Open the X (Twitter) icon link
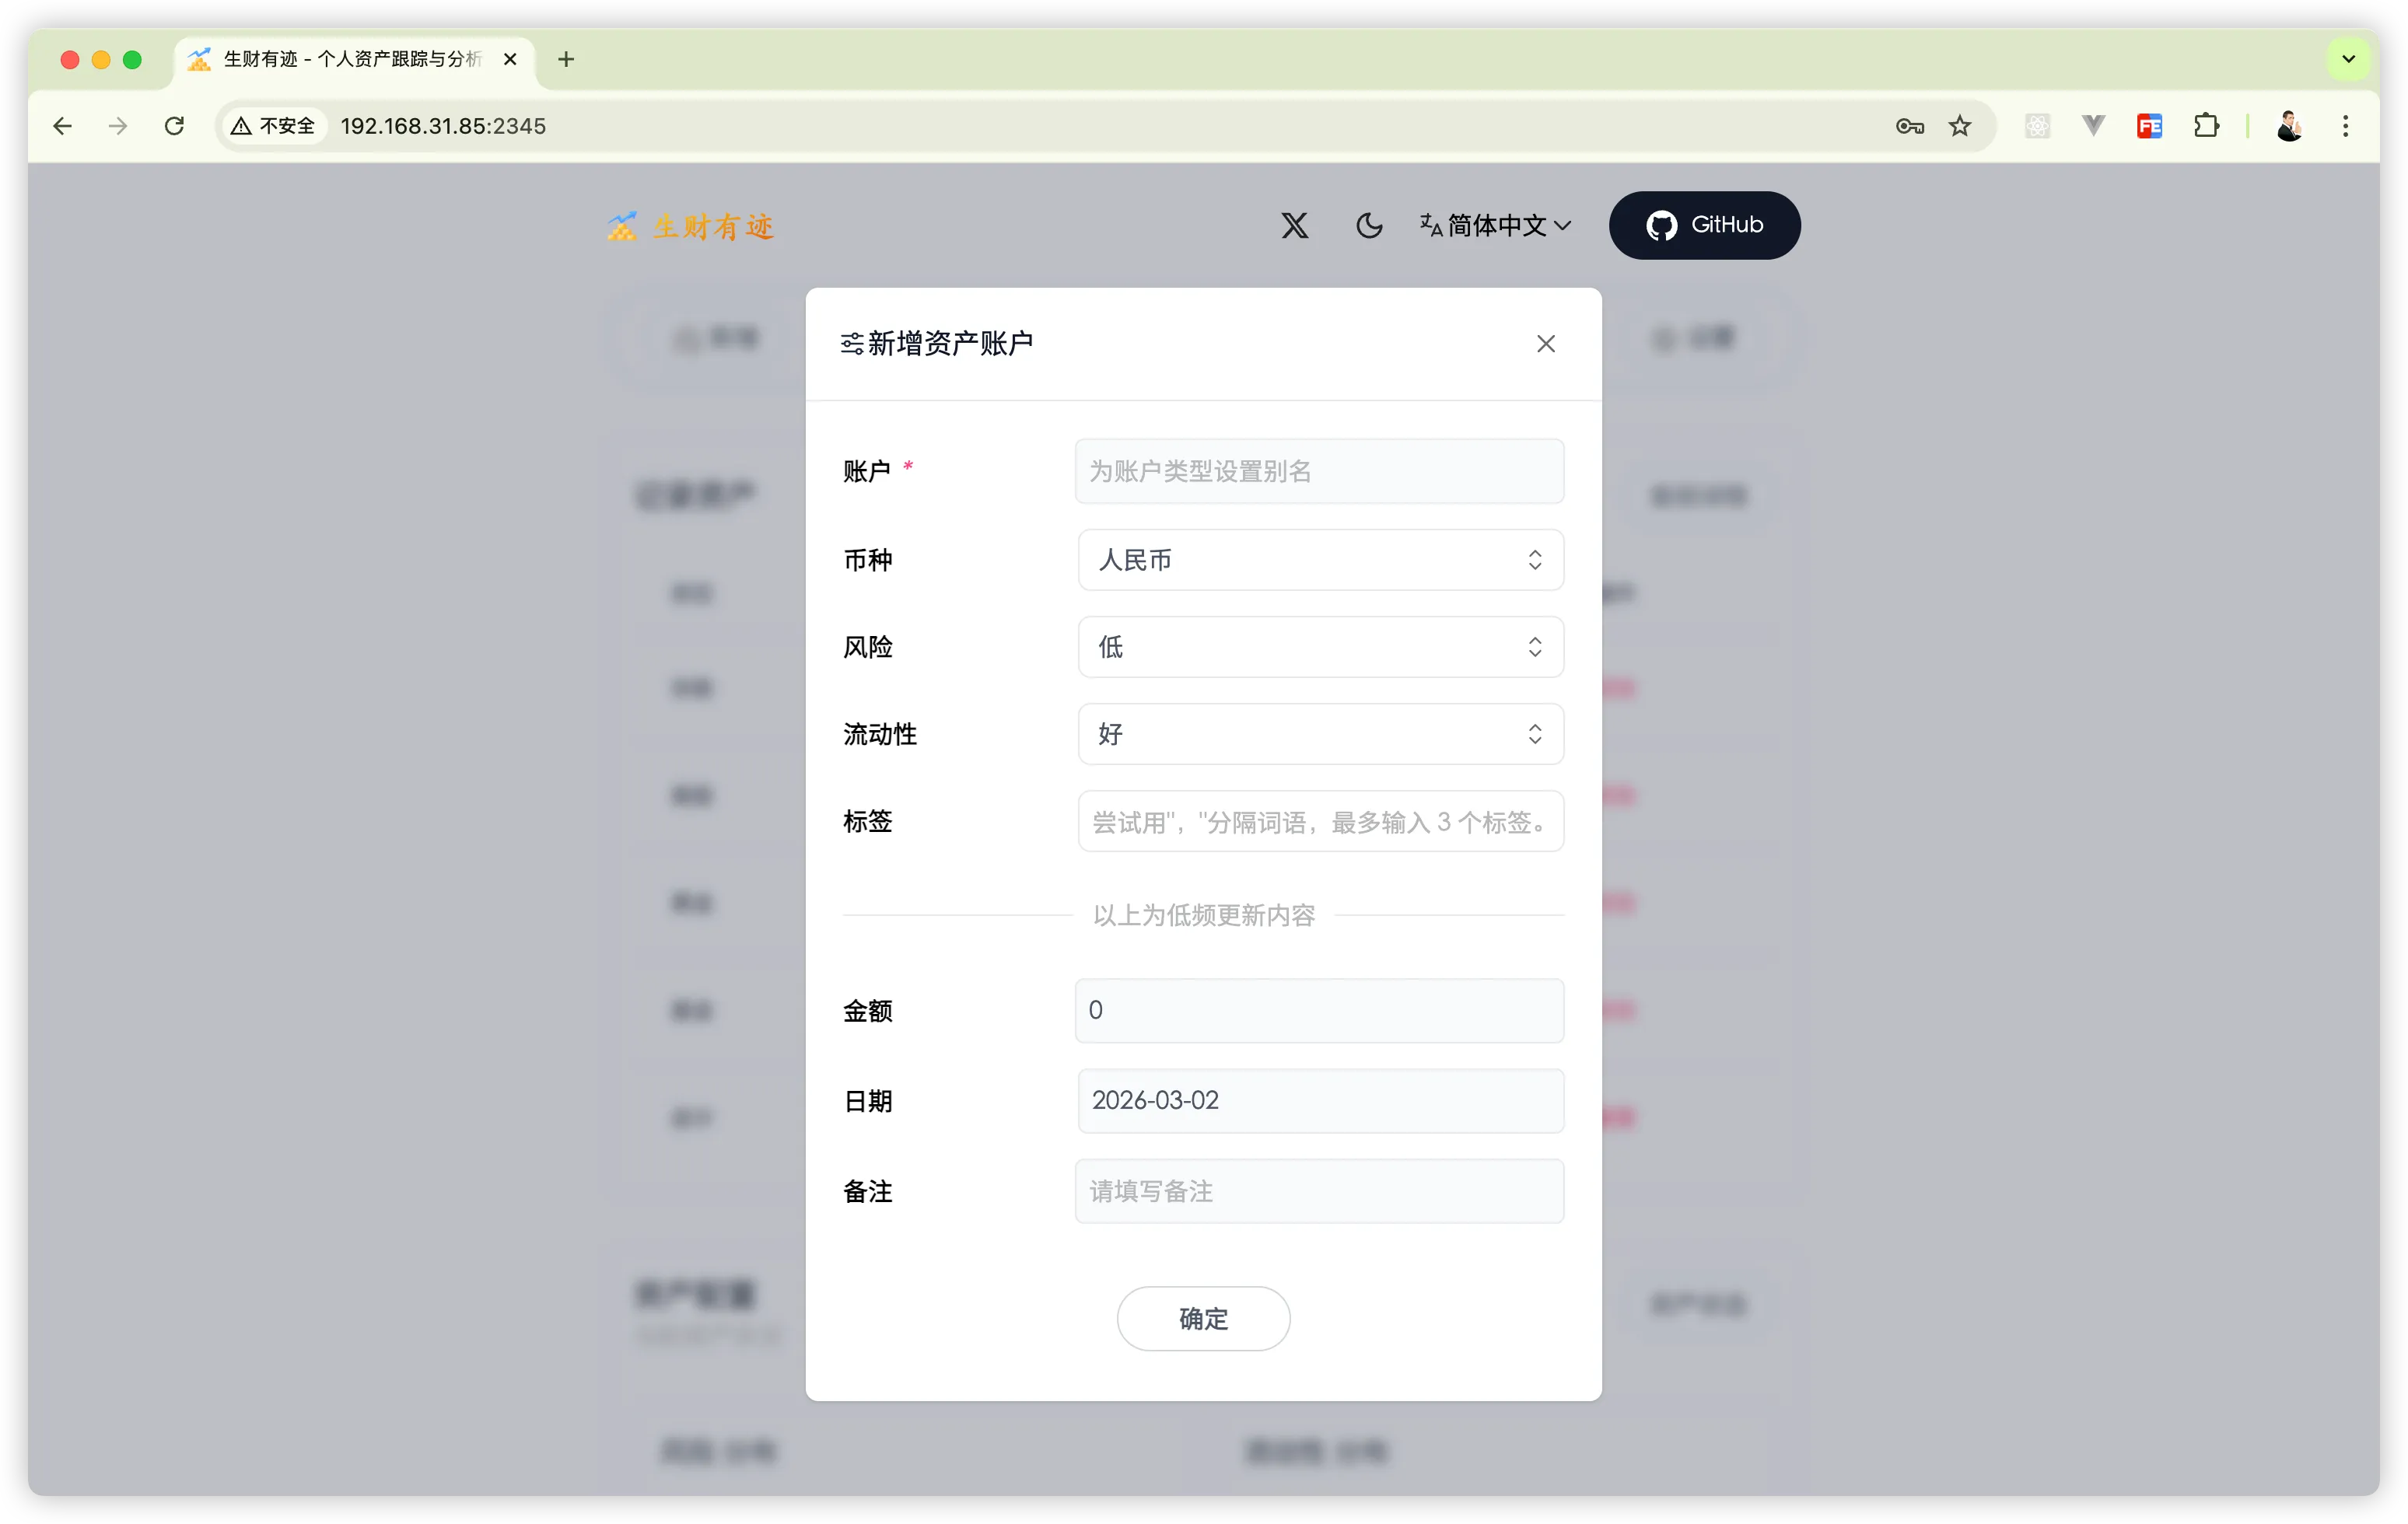Image resolution: width=2408 pixels, height=1524 pixels. [x=1294, y=225]
